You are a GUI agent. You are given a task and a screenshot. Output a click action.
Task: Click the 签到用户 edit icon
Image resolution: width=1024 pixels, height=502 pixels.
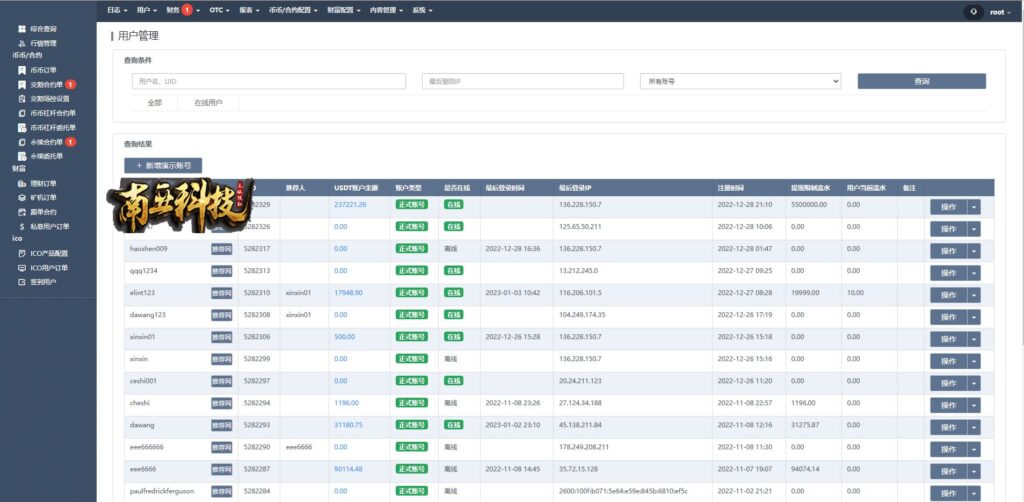click(x=22, y=282)
